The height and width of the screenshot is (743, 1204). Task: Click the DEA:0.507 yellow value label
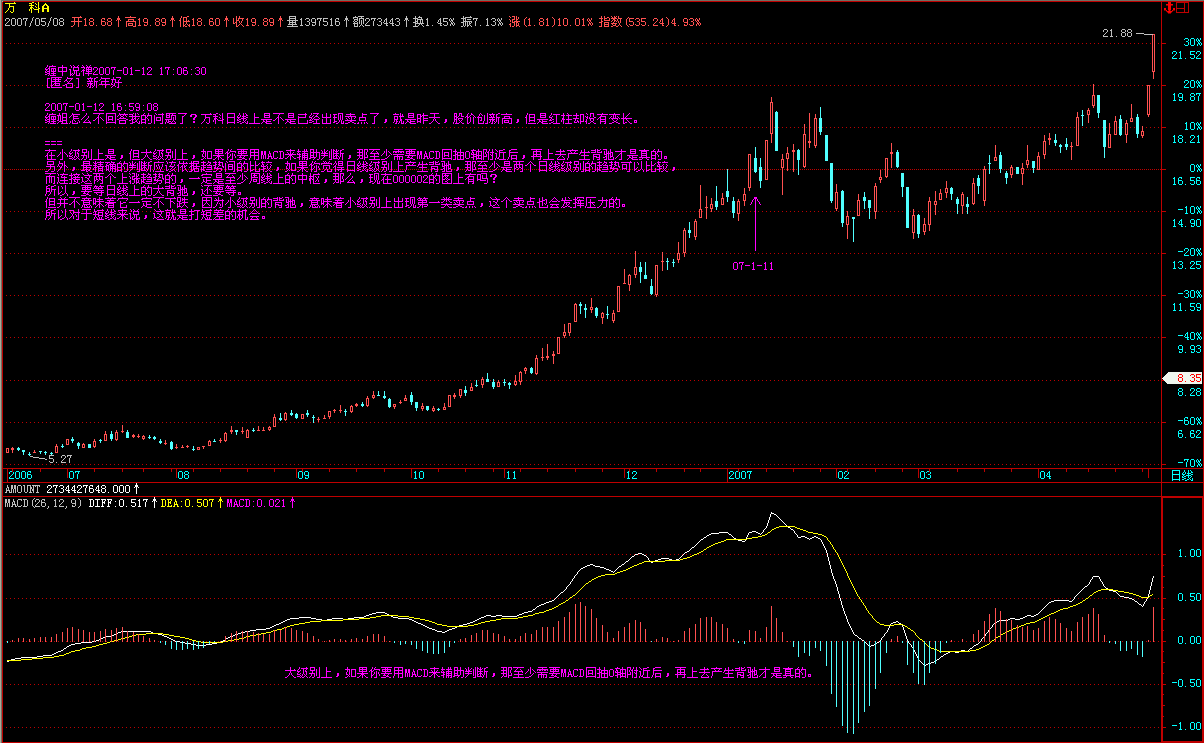click(186, 503)
